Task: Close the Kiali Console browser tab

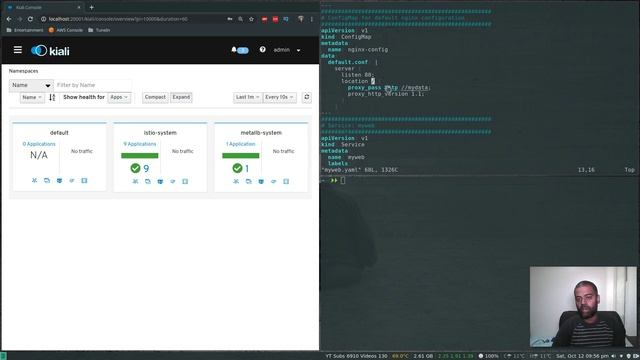Action: (x=79, y=7)
